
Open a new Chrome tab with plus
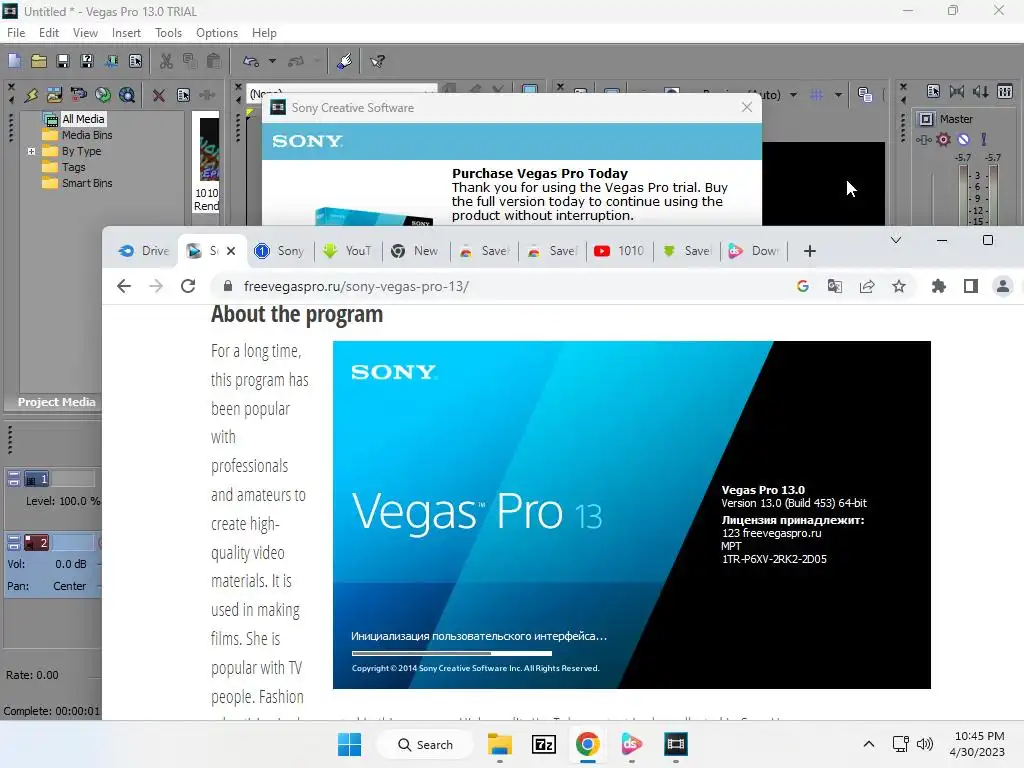coord(810,251)
